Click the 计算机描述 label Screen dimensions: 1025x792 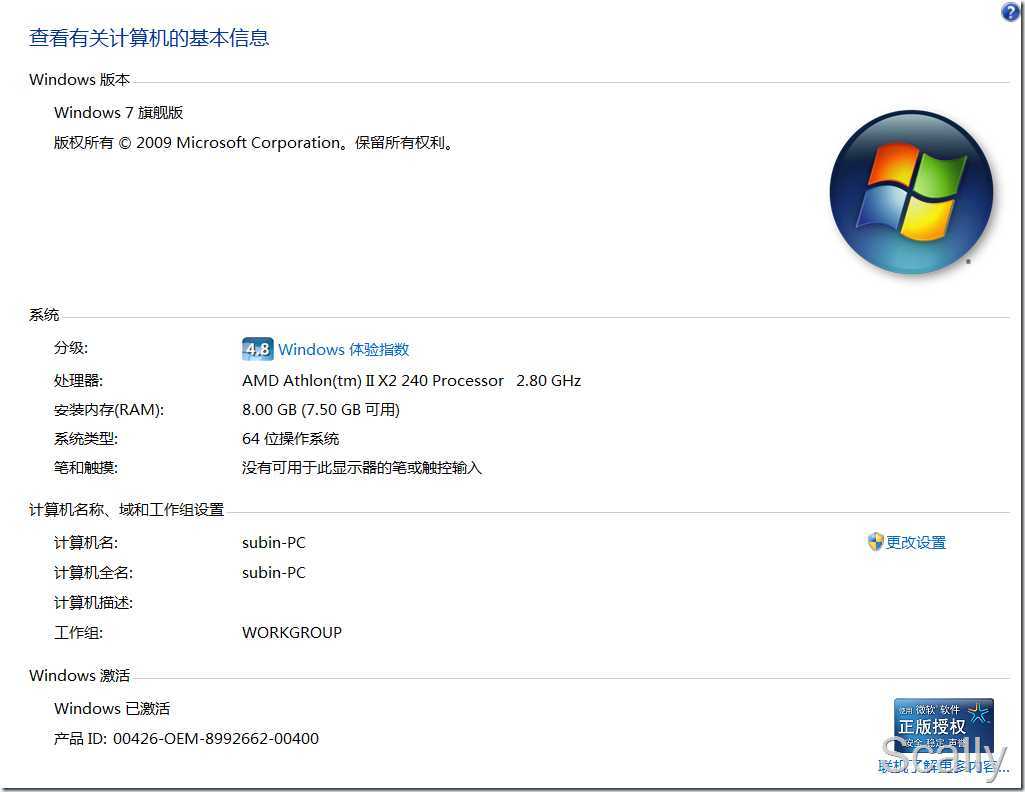point(93,602)
